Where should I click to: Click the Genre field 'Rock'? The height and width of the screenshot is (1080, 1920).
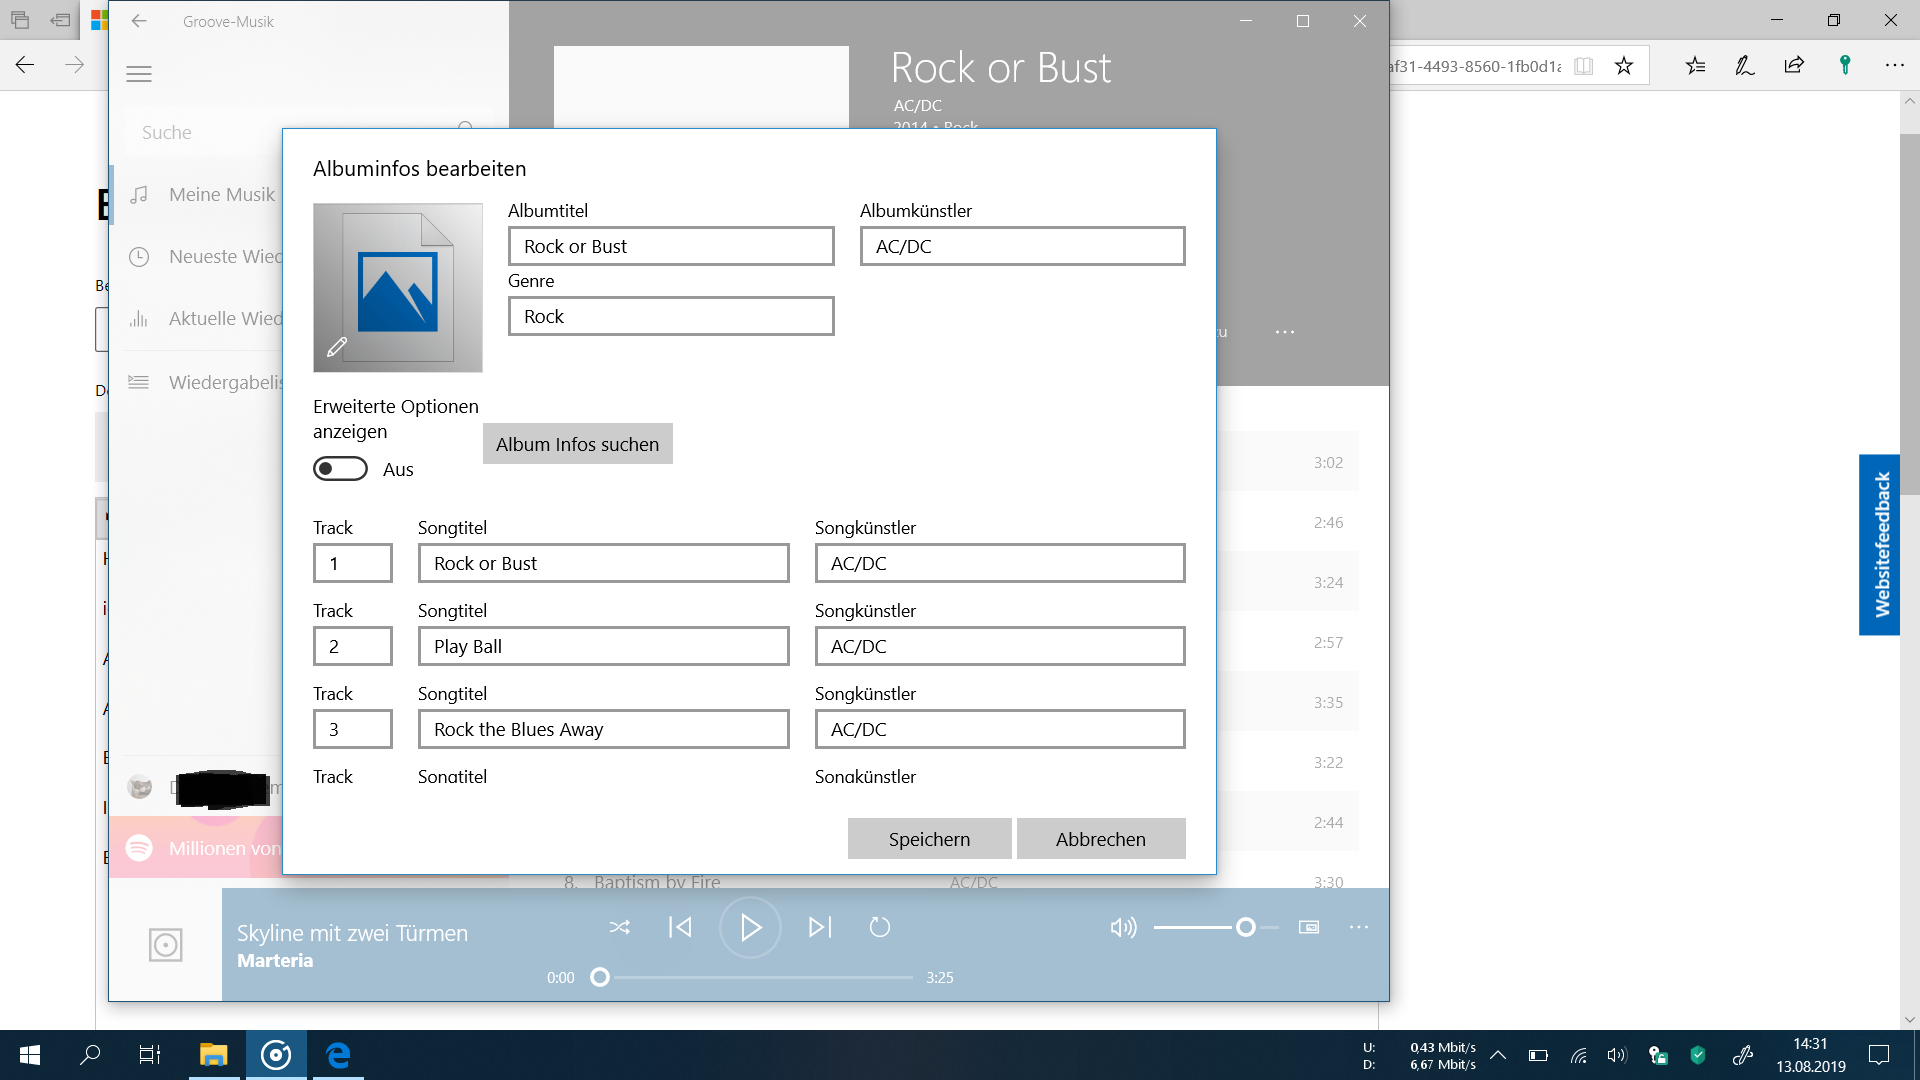[x=671, y=316]
